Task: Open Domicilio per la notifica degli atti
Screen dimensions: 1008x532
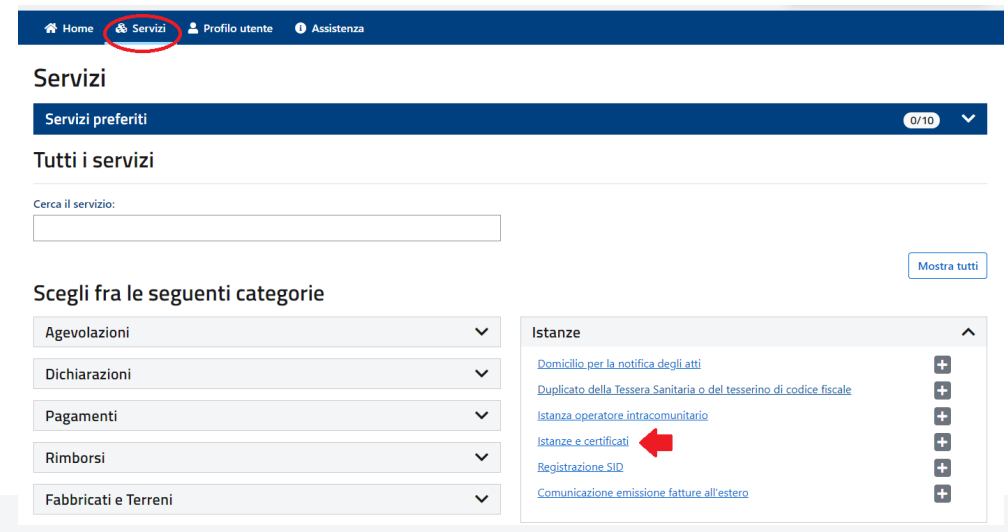Action: tap(619, 364)
